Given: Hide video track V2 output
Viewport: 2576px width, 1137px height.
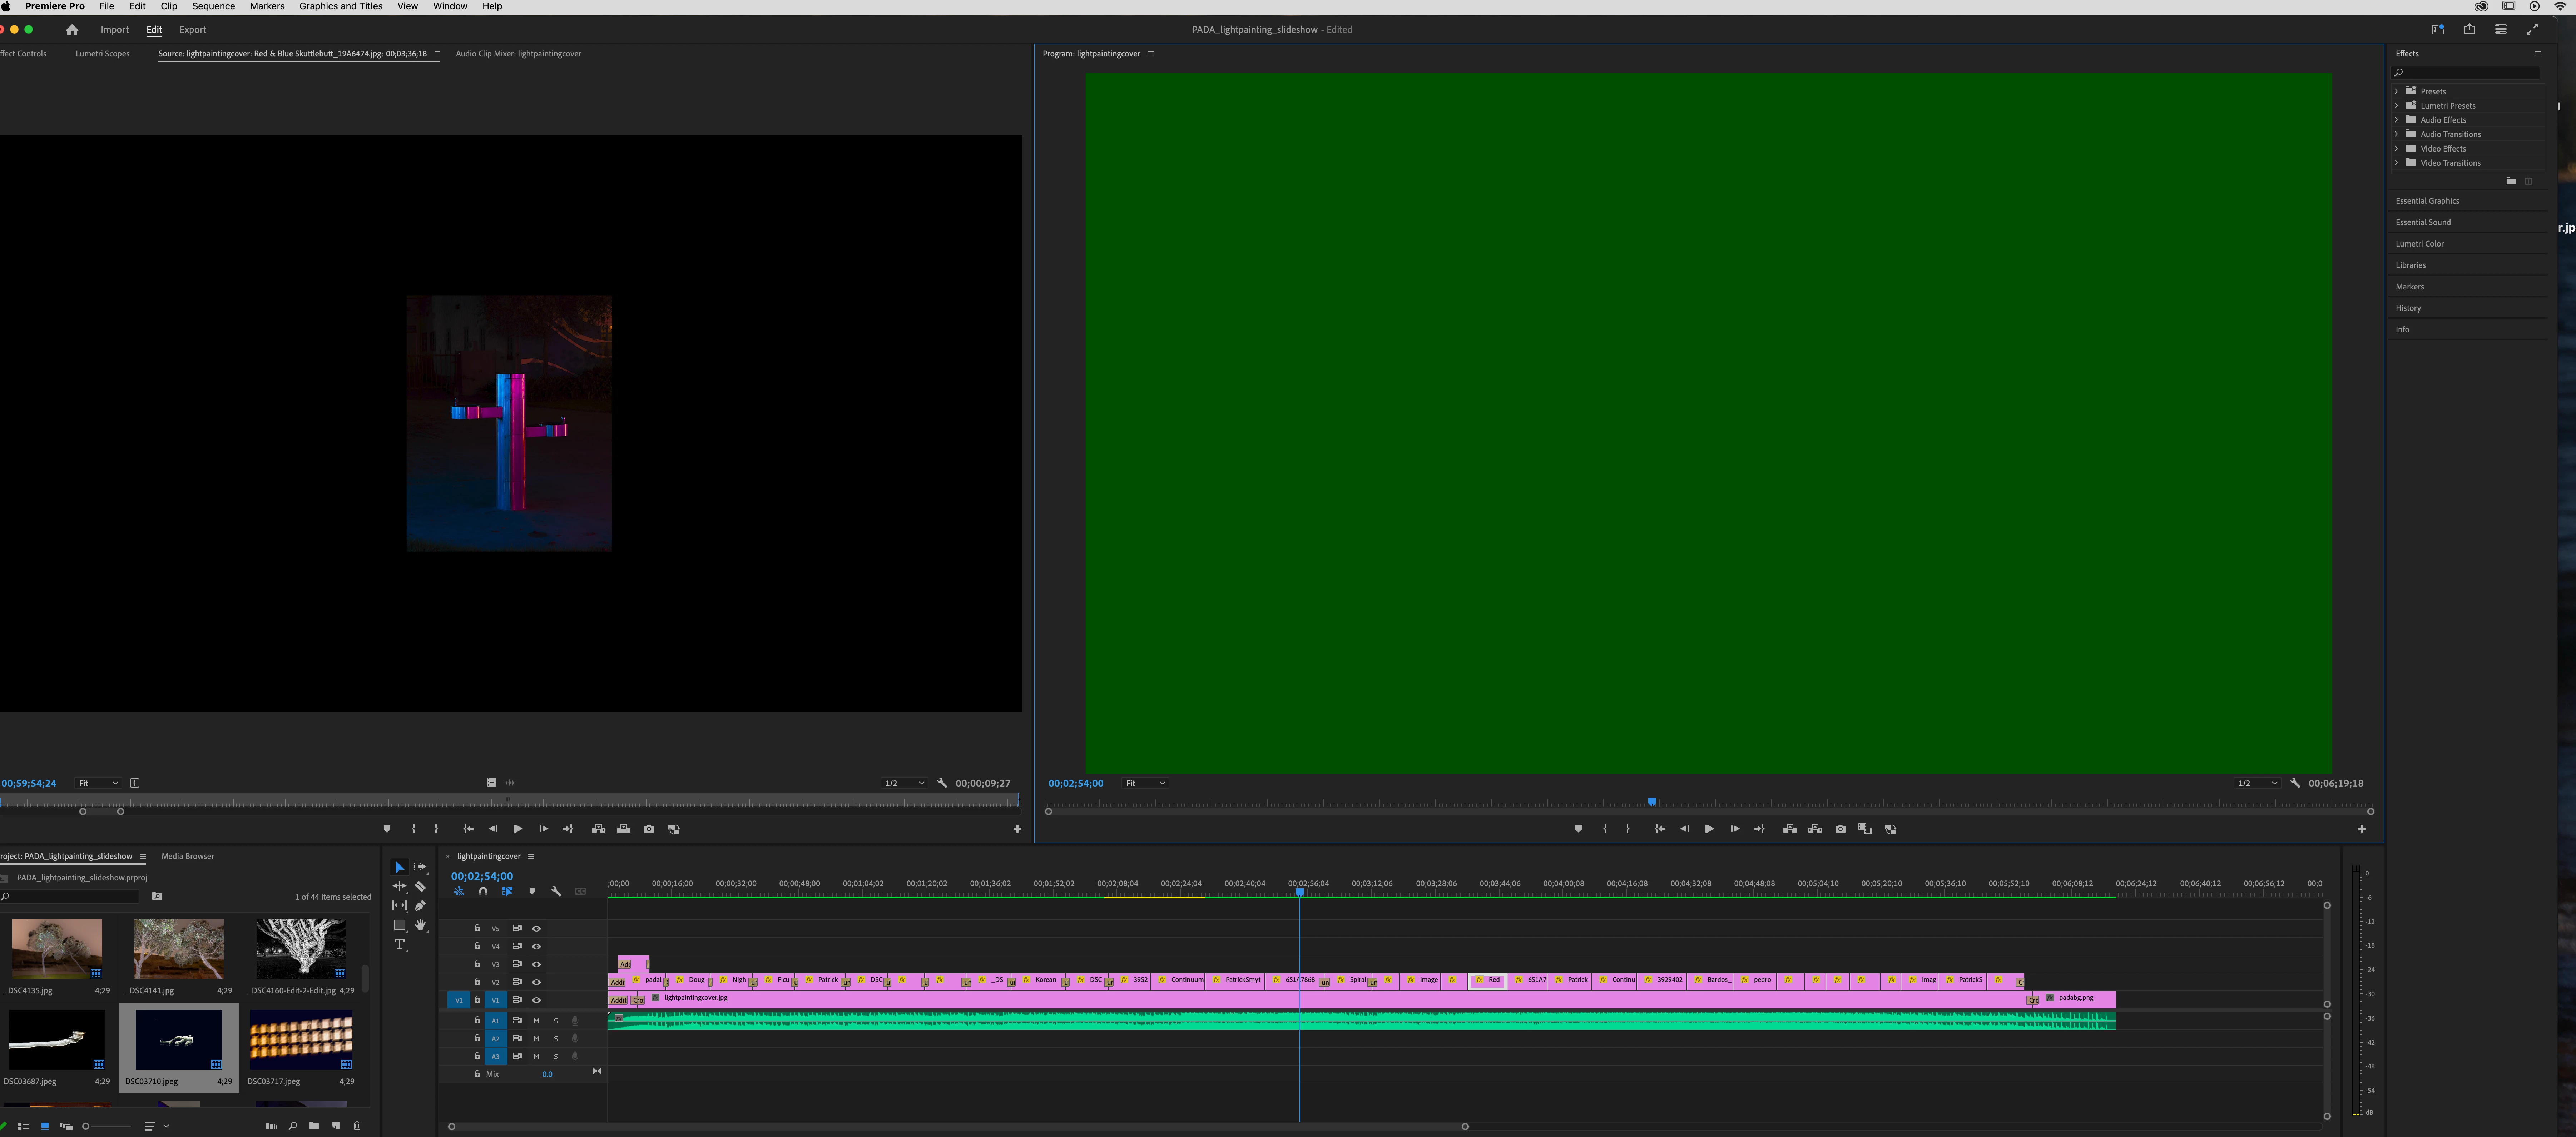Looking at the screenshot, I should [x=536, y=982].
